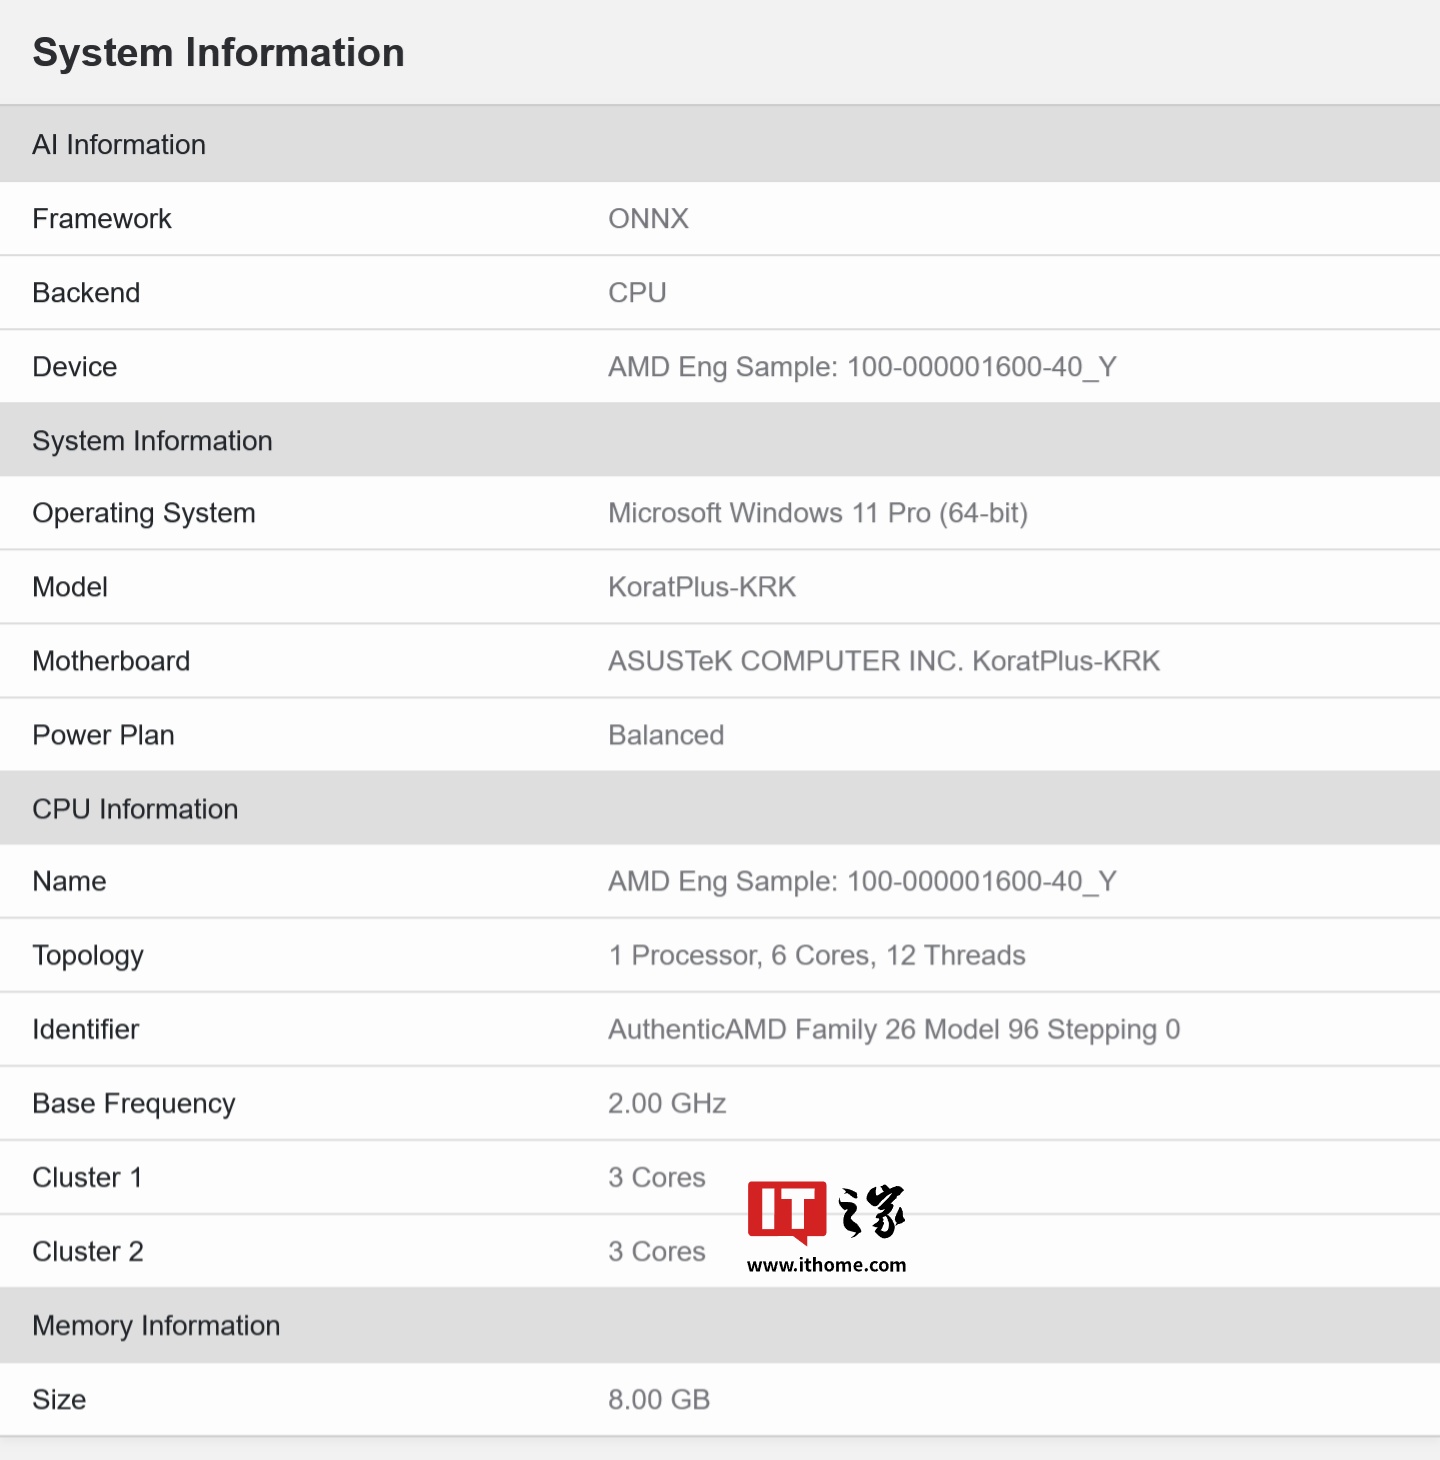Select the CPU backend value
This screenshot has width=1440, height=1460.
coord(637,293)
